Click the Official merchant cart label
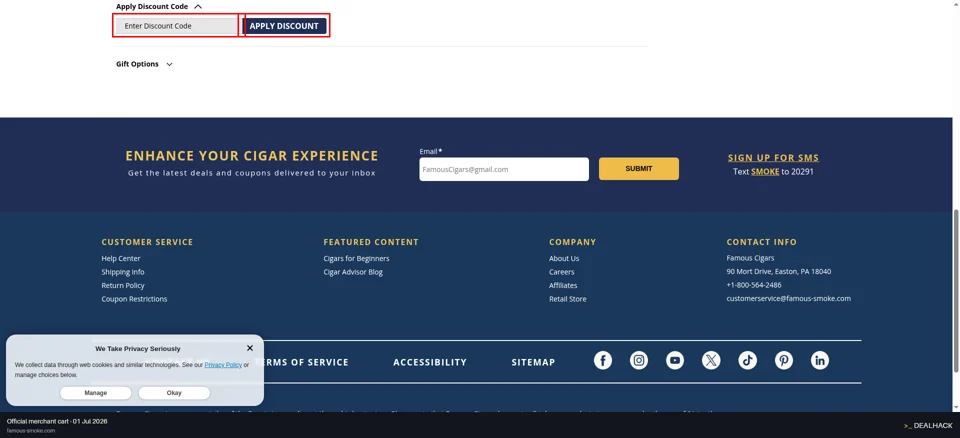 pos(56,421)
